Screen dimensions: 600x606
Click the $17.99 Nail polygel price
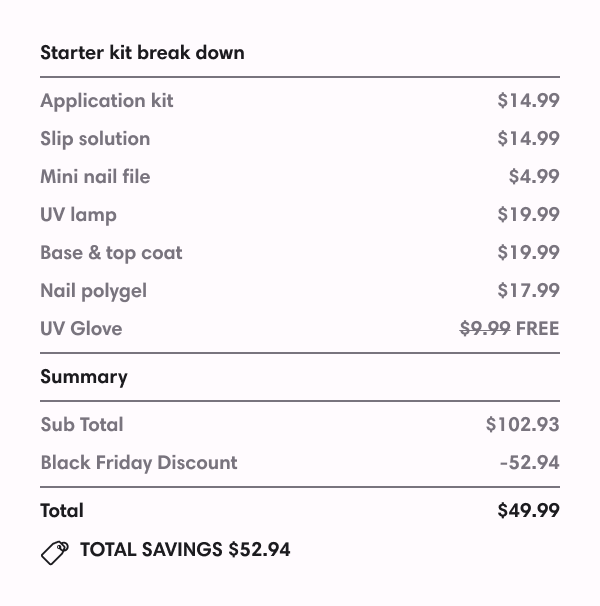pos(528,290)
